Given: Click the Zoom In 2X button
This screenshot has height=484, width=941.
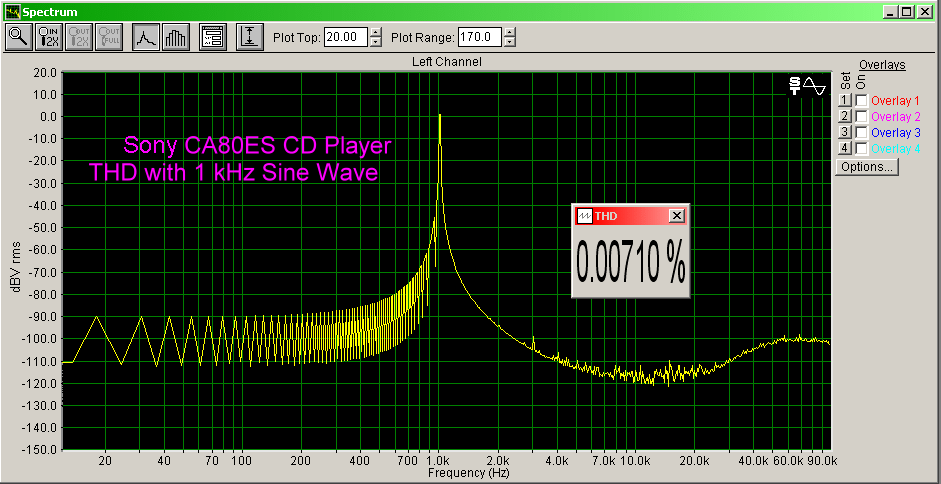Looking at the screenshot, I should click(x=48, y=37).
